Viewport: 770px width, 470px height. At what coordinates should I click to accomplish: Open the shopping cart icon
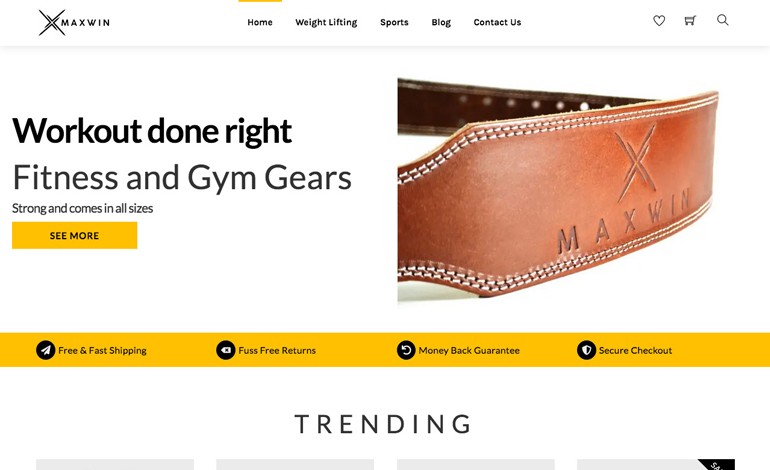(690, 20)
